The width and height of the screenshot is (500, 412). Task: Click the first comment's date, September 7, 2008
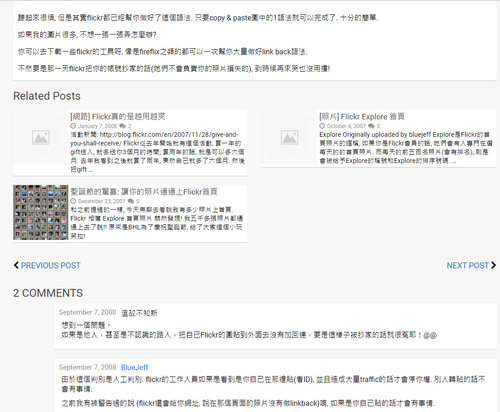click(87, 312)
